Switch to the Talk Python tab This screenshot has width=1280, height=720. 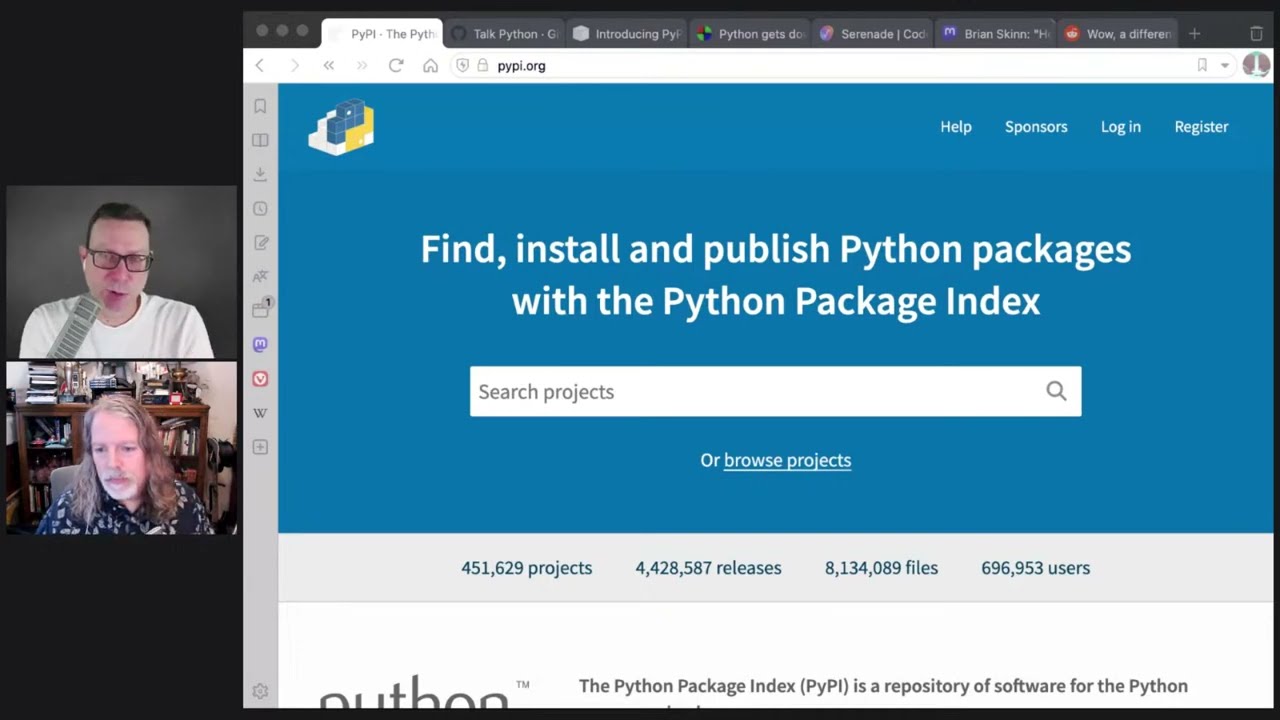[504, 33]
